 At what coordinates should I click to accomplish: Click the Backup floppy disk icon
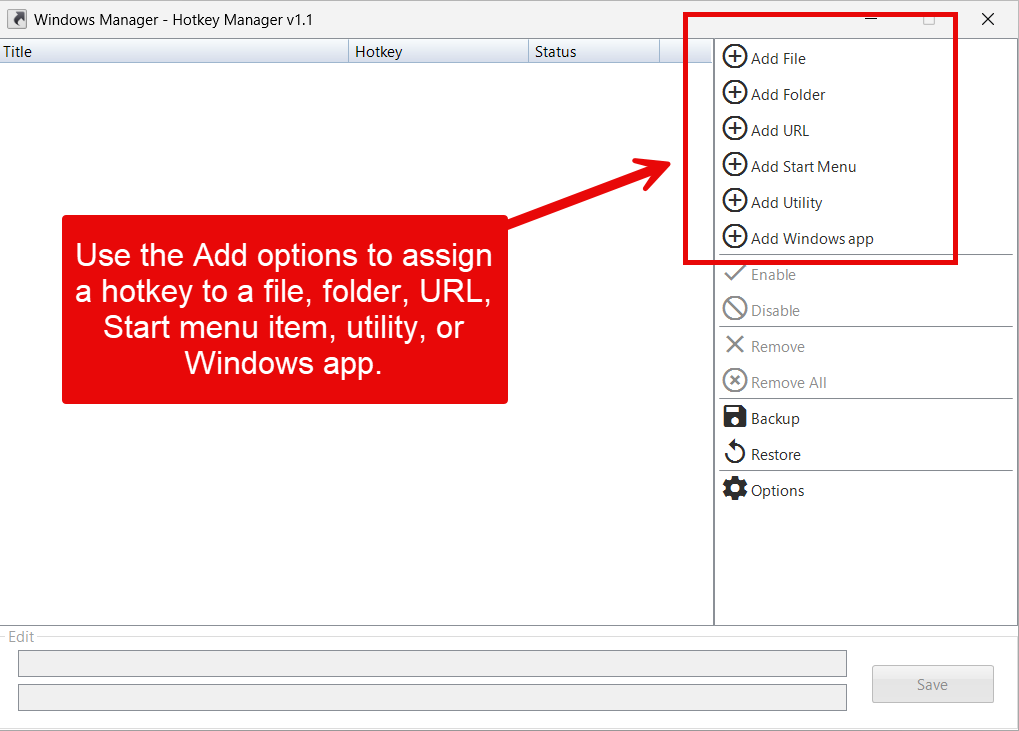tap(734, 416)
